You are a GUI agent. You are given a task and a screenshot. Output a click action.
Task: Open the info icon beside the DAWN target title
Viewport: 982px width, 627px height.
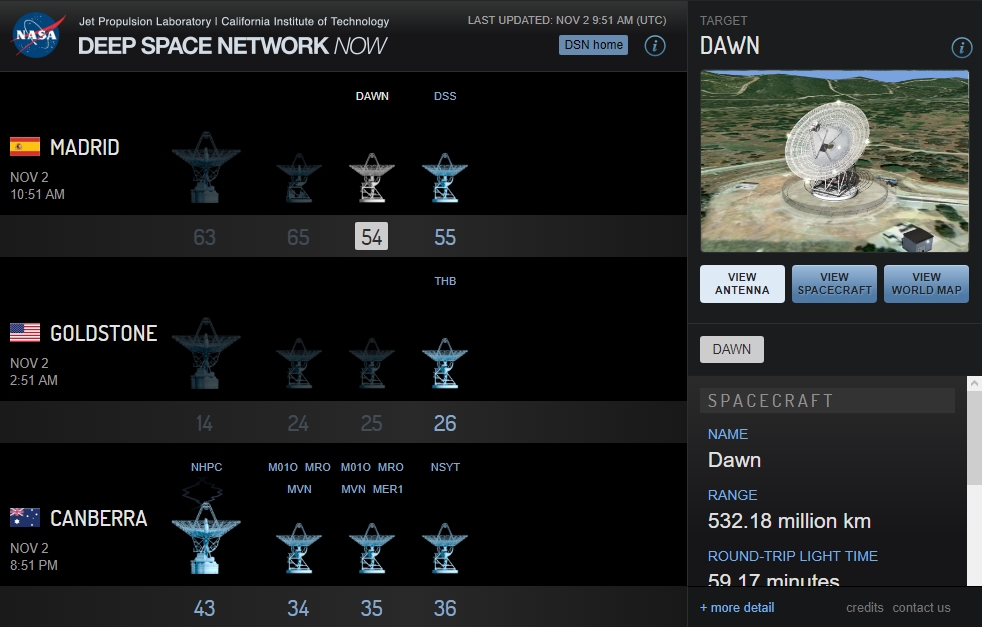tap(962, 47)
